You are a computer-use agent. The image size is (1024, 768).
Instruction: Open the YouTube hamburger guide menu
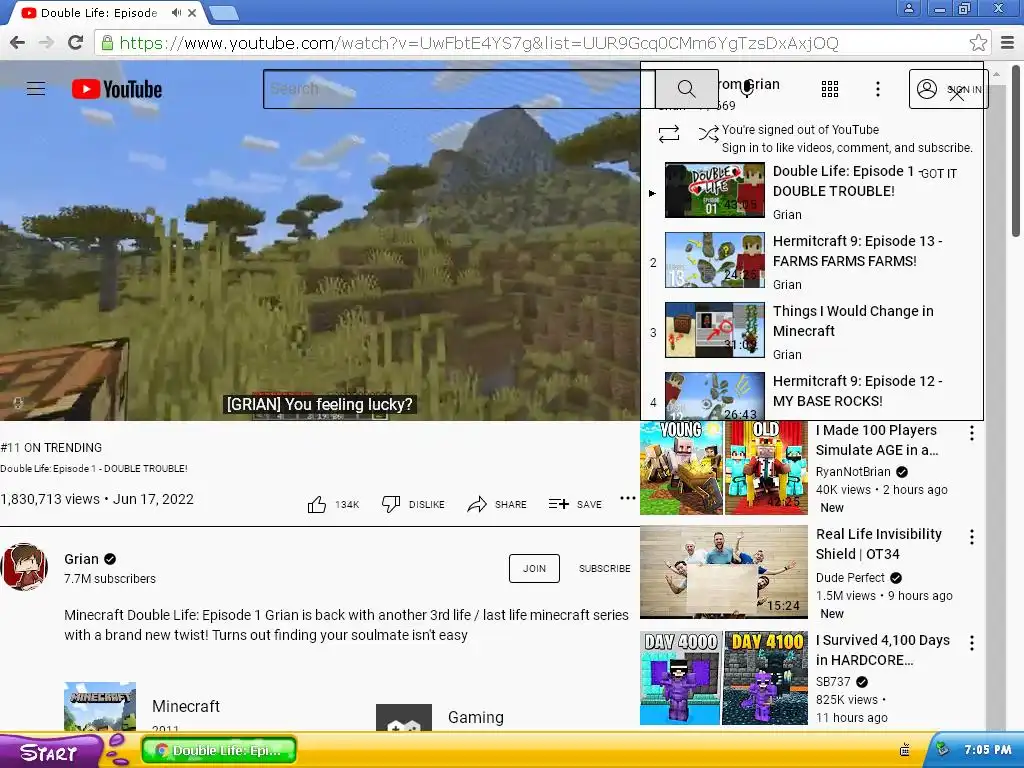point(36,88)
